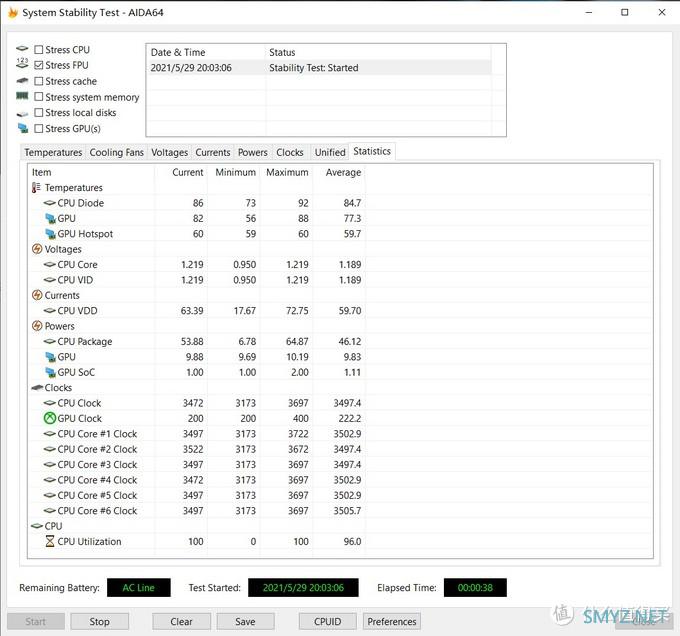Open the Preferences dialog button
The width and height of the screenshot is (680, 636).
pyautogui.click(x=392, y=622)
